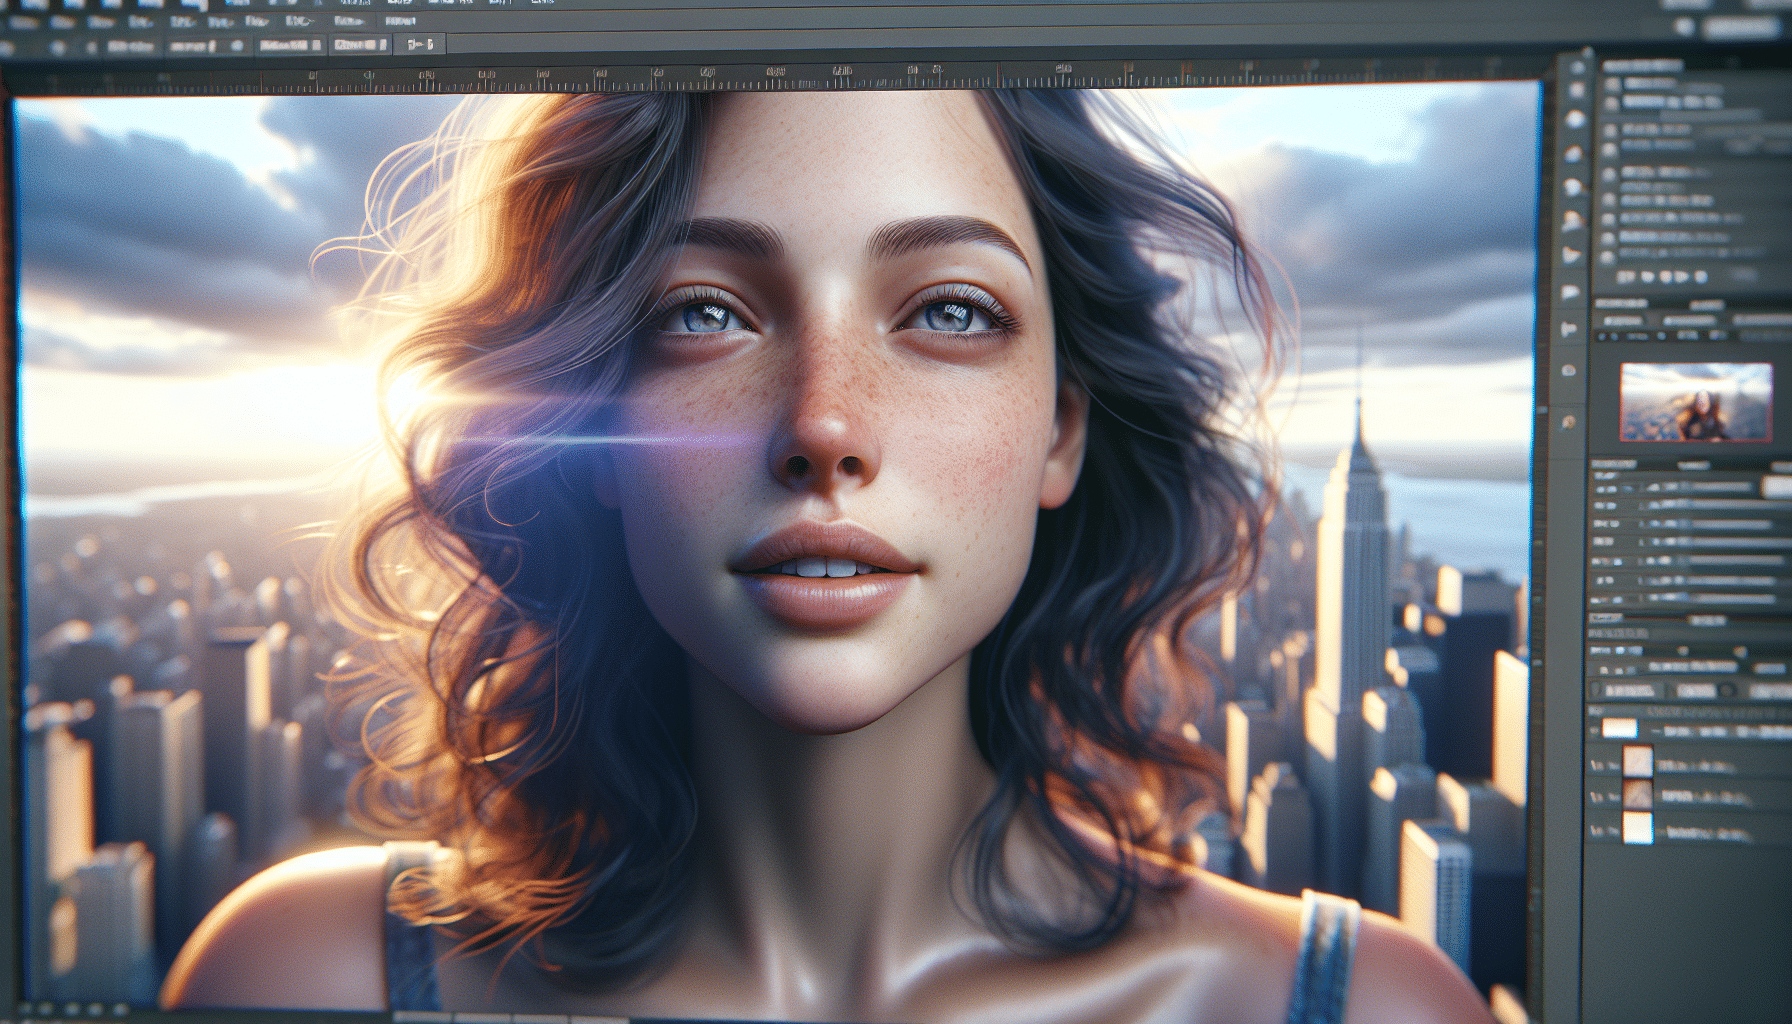Click the second-lowest icon in the vertical tool strip
Viewport: 1792px width, 1024px height.
(x=1568, y=371)
